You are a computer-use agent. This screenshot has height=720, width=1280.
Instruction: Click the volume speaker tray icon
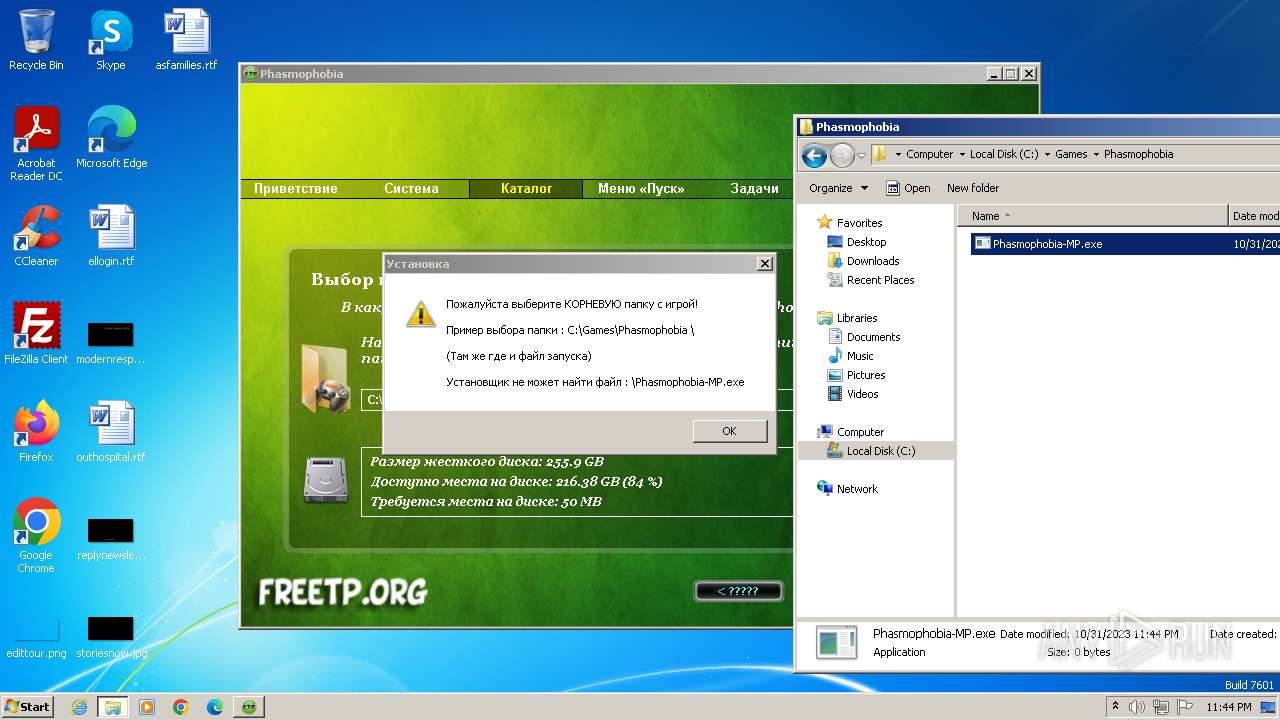click(1136, 707)
